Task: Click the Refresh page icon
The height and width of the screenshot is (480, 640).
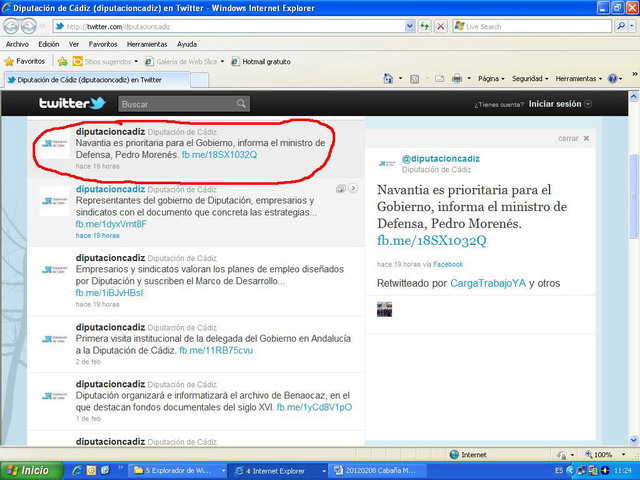Action: coord(424,27)
